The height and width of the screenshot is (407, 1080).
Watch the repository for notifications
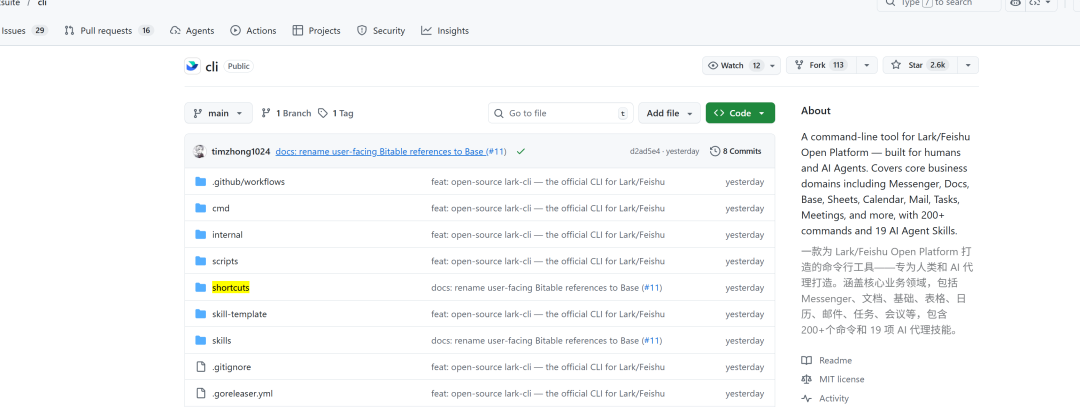[726, 65]
